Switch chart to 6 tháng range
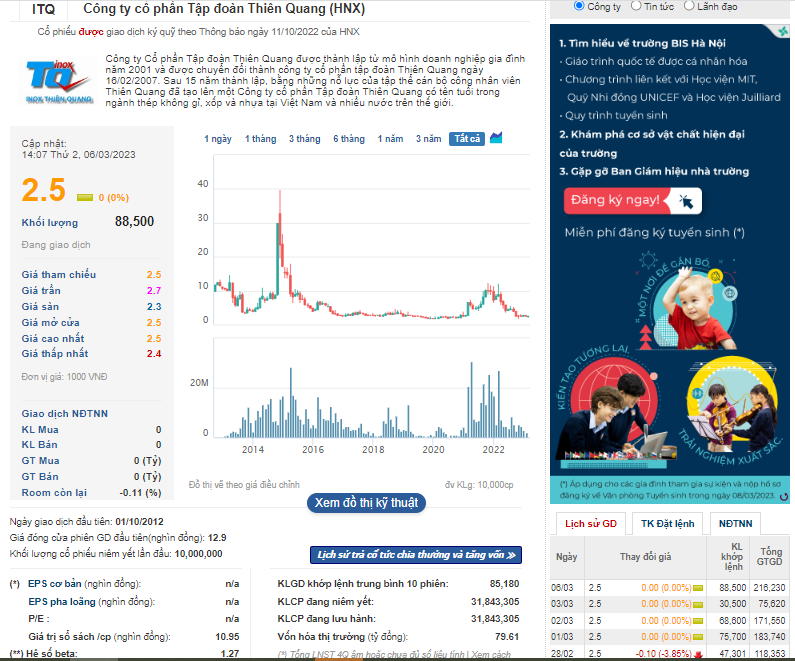 coord(349,138)
